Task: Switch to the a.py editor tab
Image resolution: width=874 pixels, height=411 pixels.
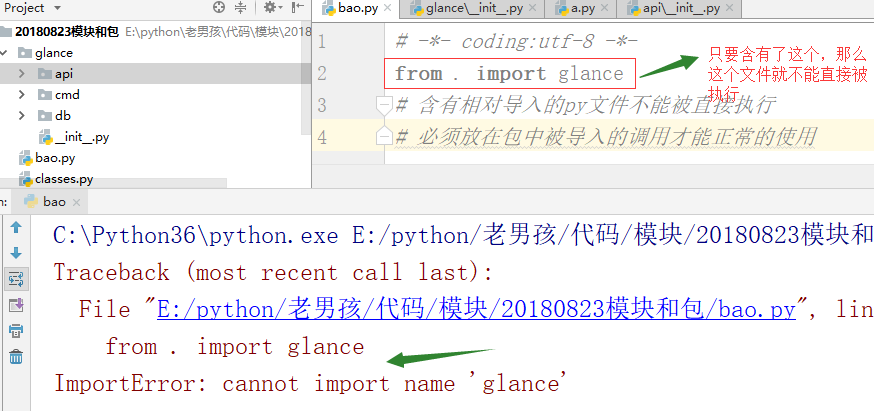Action: [x=581, y=8]
